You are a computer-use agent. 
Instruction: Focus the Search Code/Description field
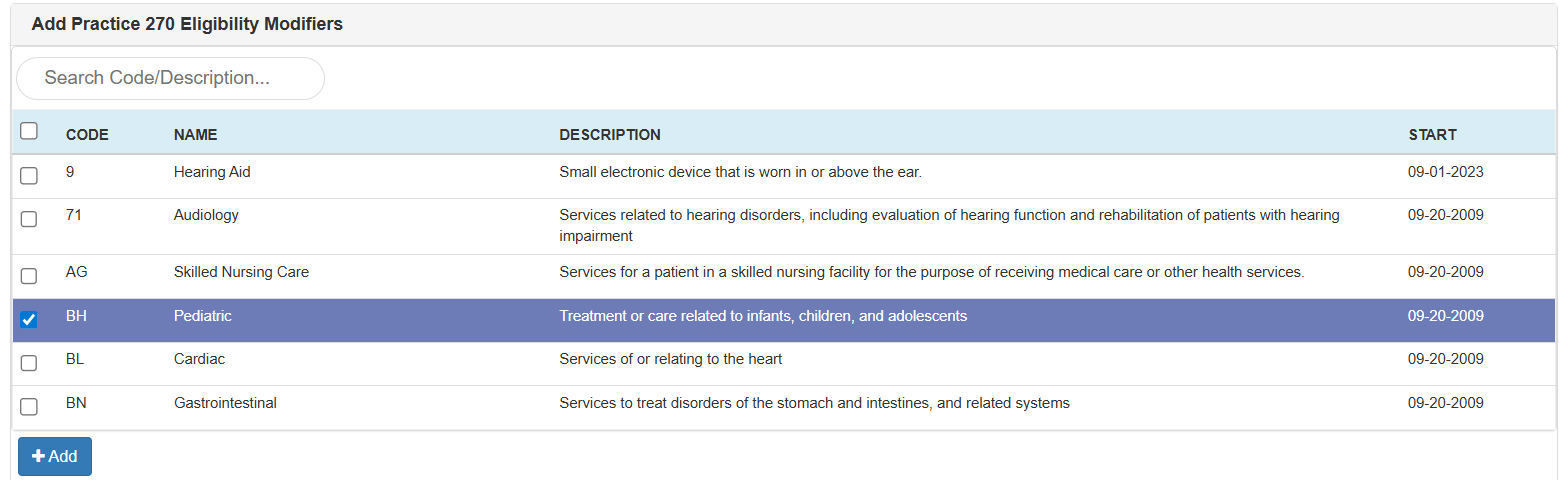pos(170,78)
